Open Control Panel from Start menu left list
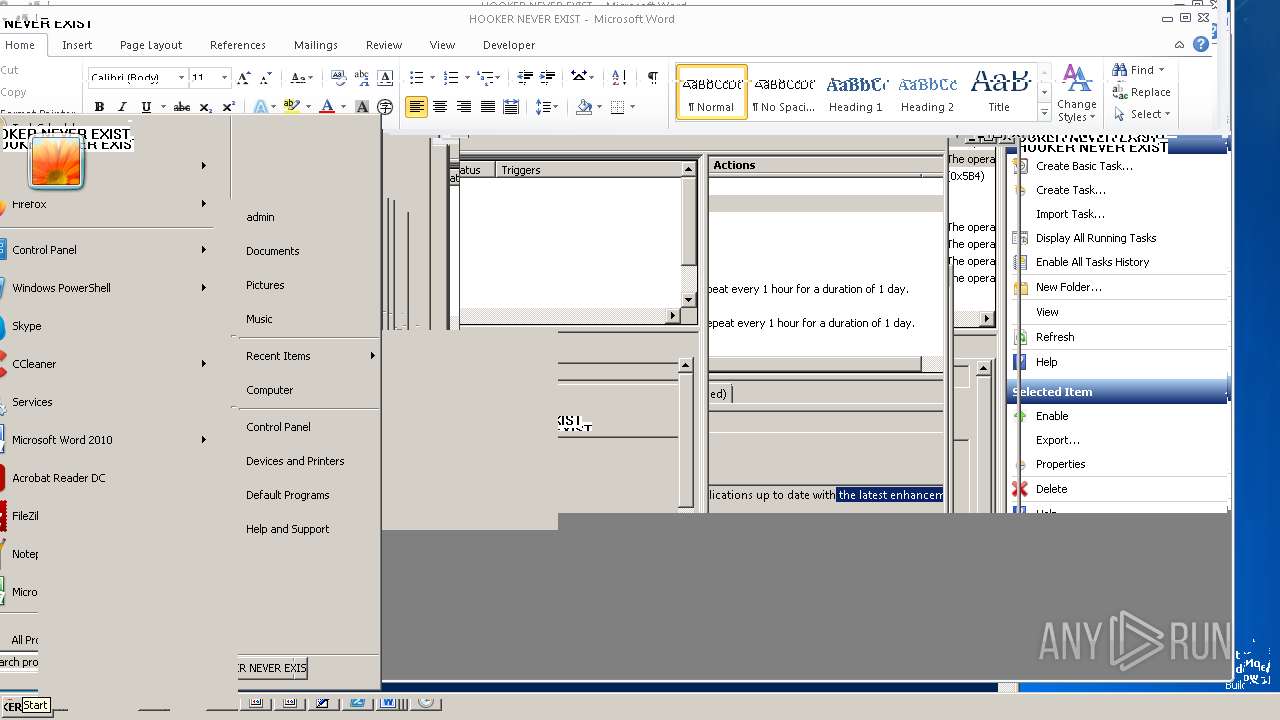This screenshot has width=1280, height=720. (x=44, y=250)
